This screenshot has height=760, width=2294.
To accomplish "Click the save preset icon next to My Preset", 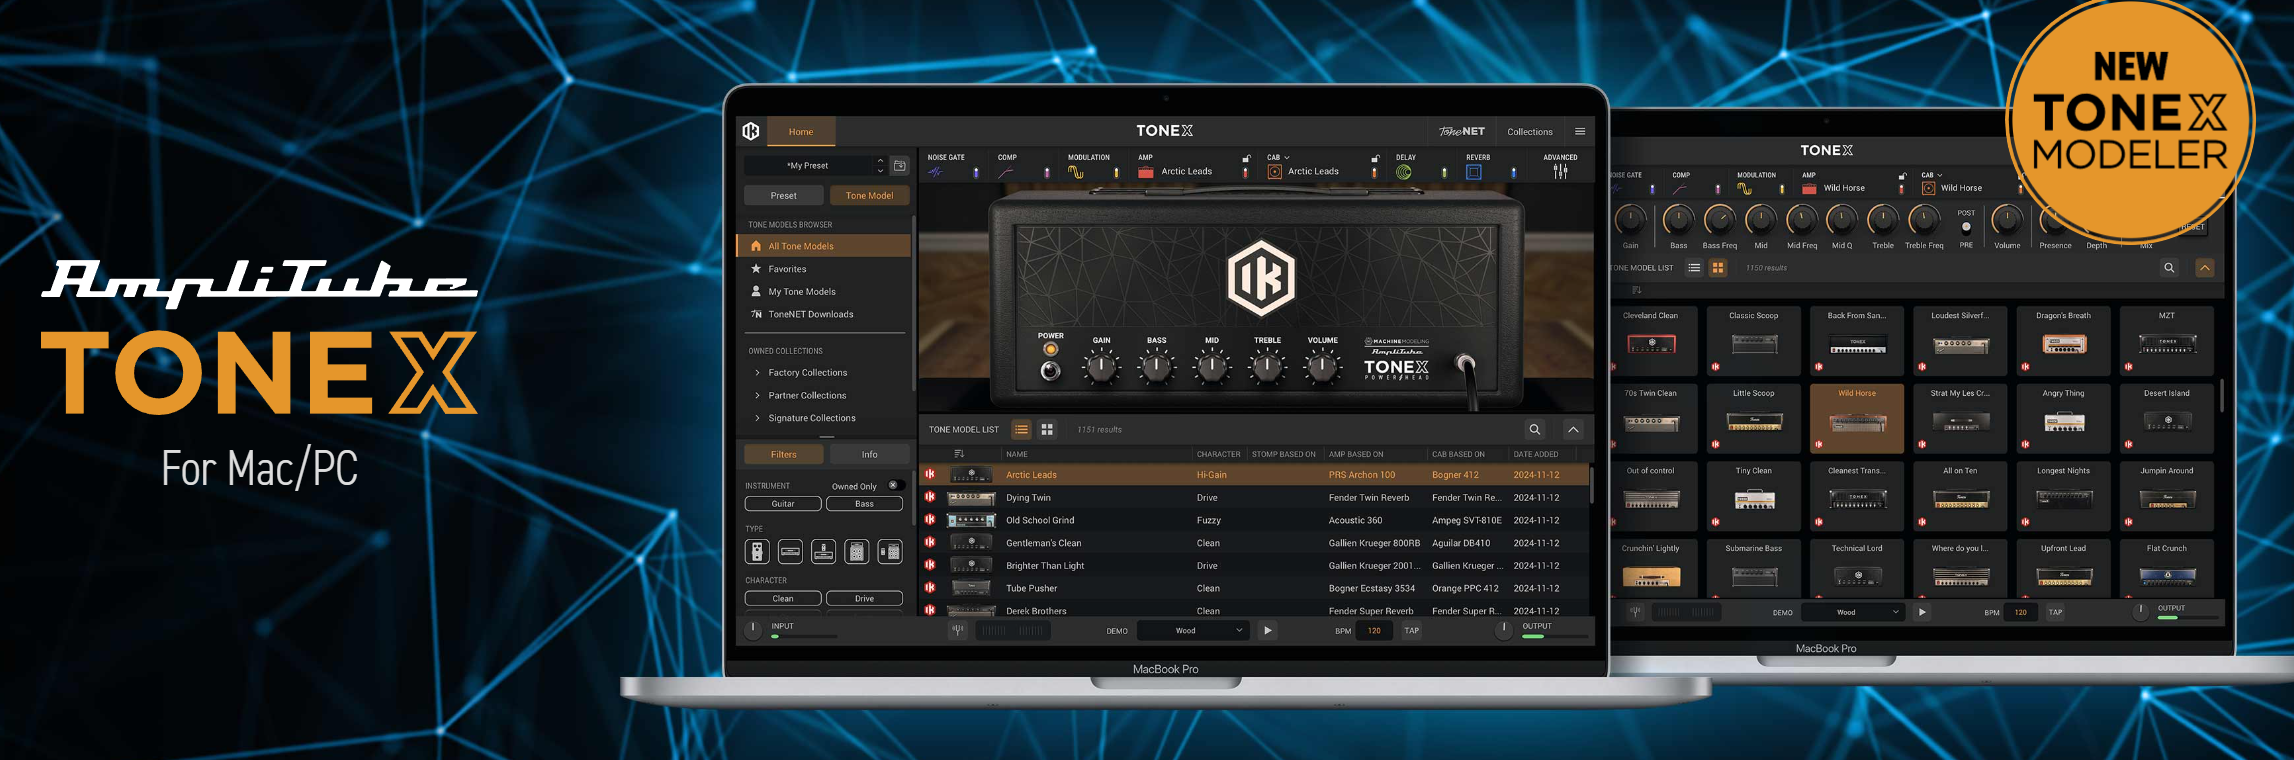I will pyautogui.click(x=900, y=166).
